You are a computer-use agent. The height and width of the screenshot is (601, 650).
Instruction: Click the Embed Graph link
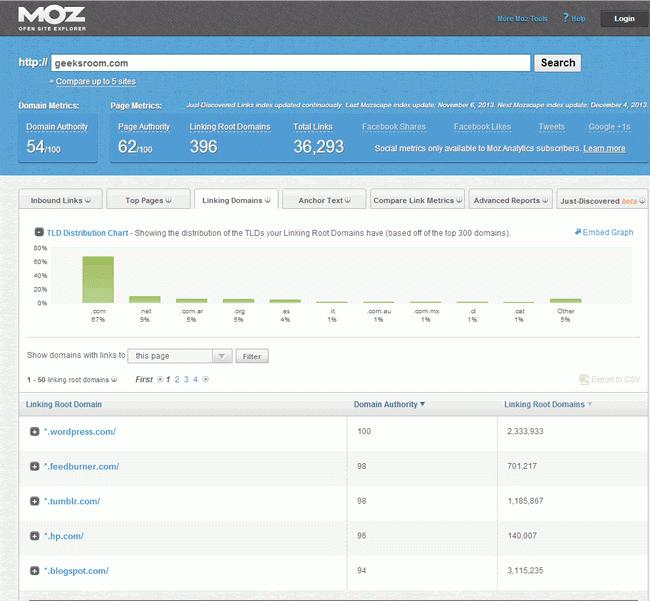(604, 232)
